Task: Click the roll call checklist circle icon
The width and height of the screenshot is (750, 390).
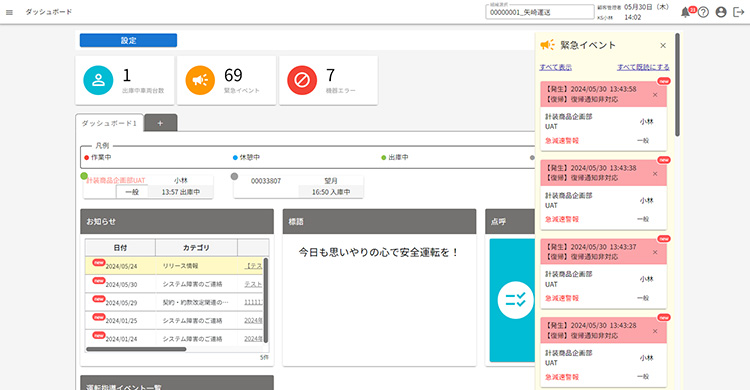Action: coord(516,300)
